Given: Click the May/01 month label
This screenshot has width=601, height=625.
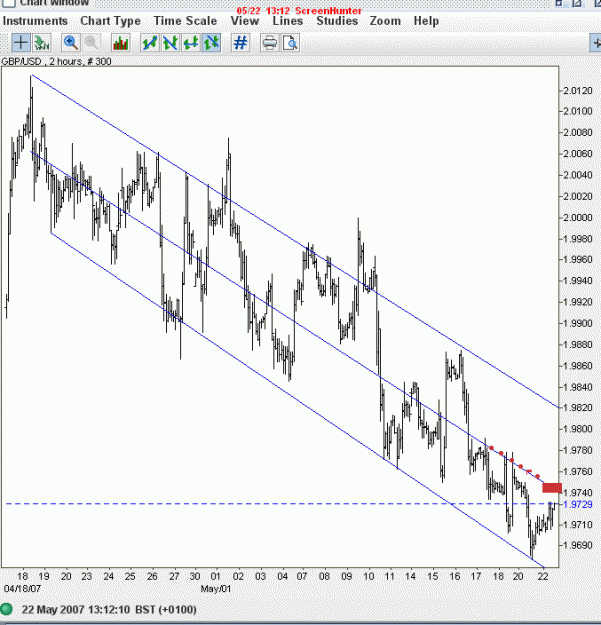Looking at the screenshot, I should click(x=216, y=588).
